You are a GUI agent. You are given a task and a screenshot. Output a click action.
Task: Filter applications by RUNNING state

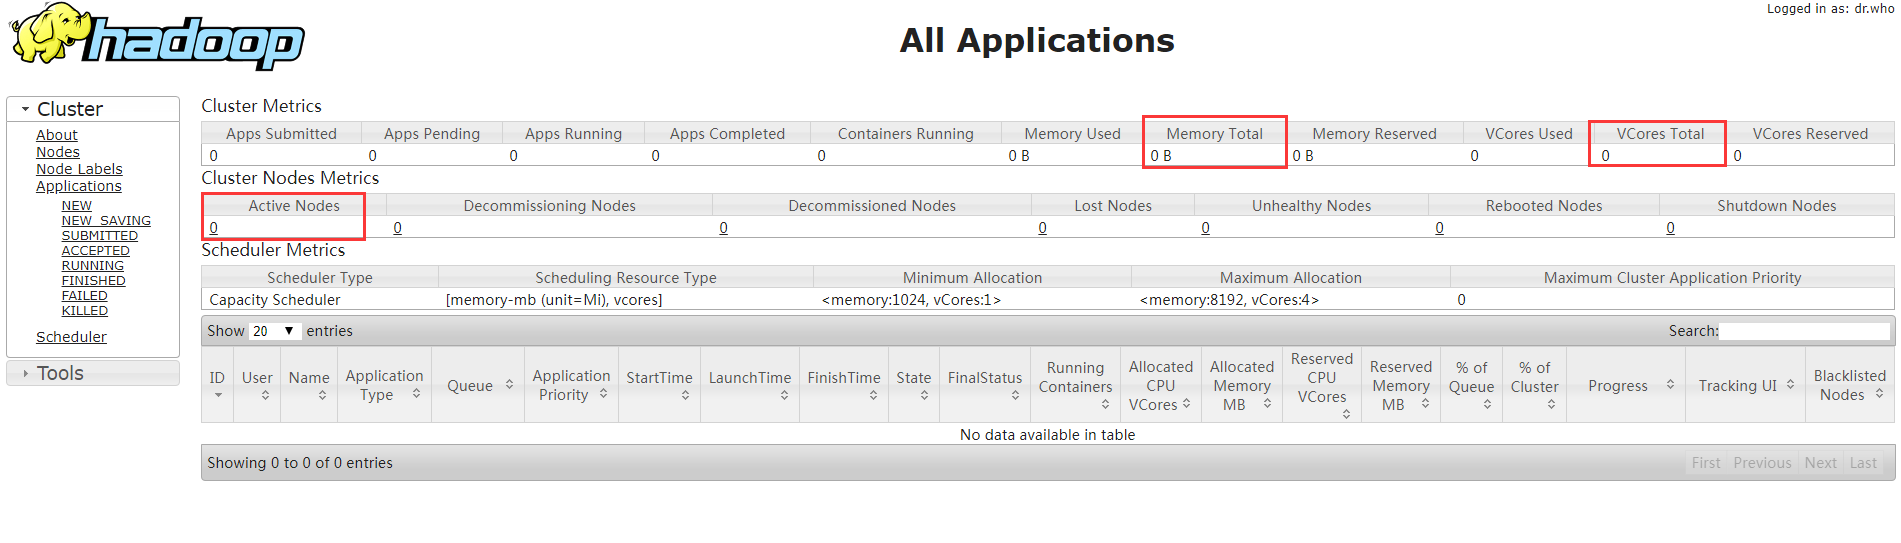(x=93, y=266)
